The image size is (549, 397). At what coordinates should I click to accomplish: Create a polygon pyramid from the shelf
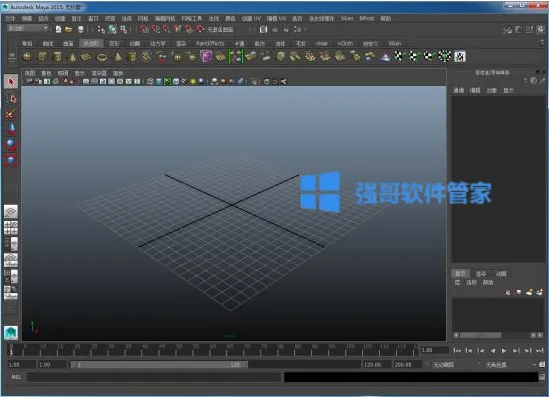(x=117, y=57)
